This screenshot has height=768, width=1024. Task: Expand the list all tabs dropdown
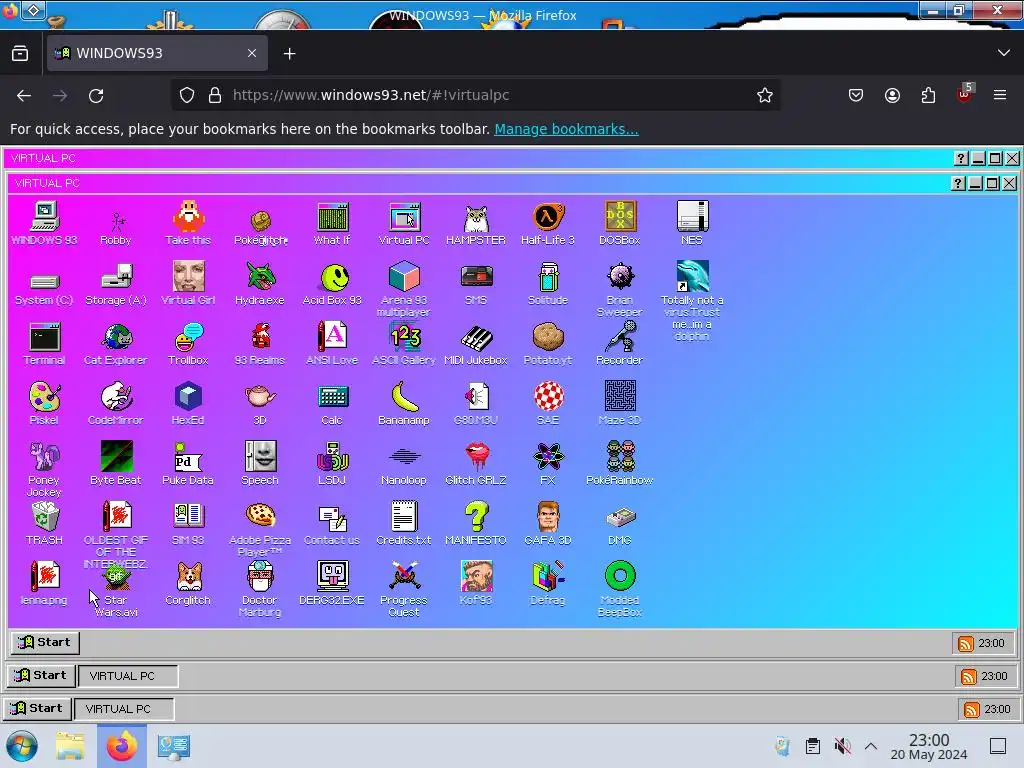pyautogui.click(x=1004, y=53)
